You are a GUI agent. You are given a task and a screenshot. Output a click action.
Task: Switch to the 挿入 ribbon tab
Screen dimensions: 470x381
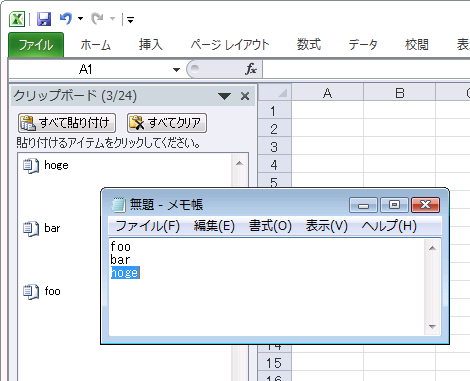click(x=151, y=45)
